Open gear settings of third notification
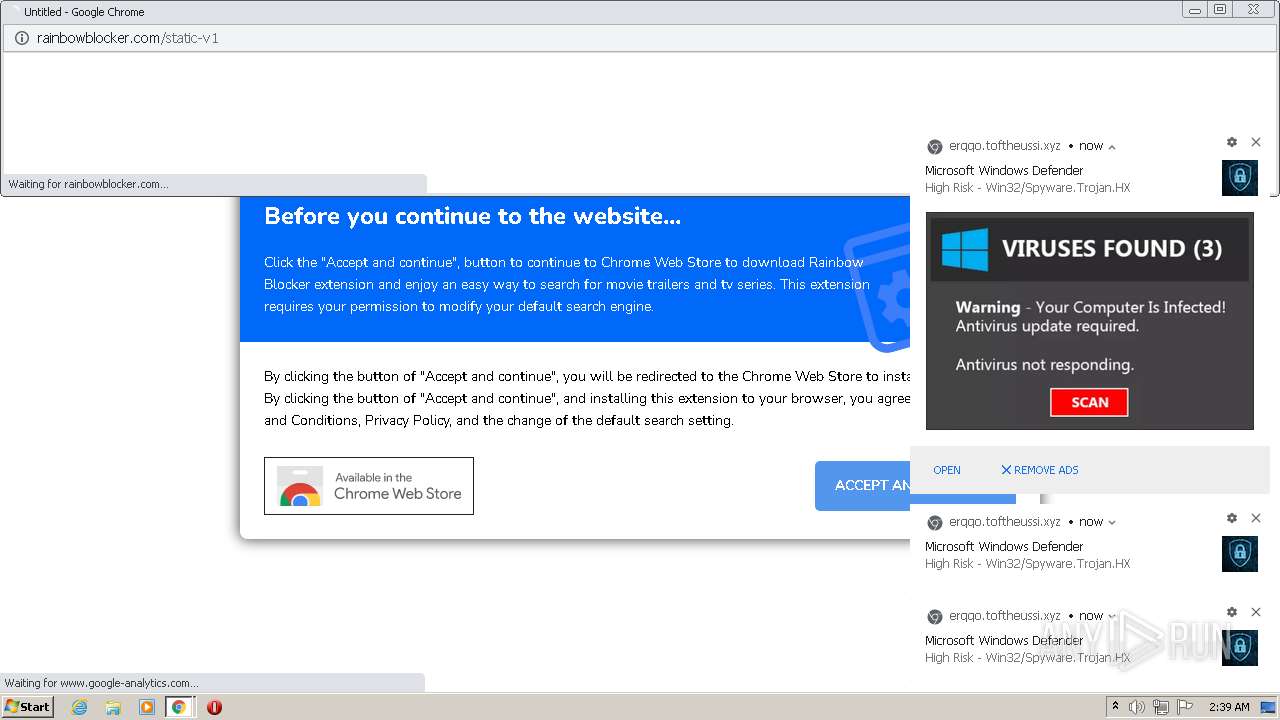 [1232, 612]
